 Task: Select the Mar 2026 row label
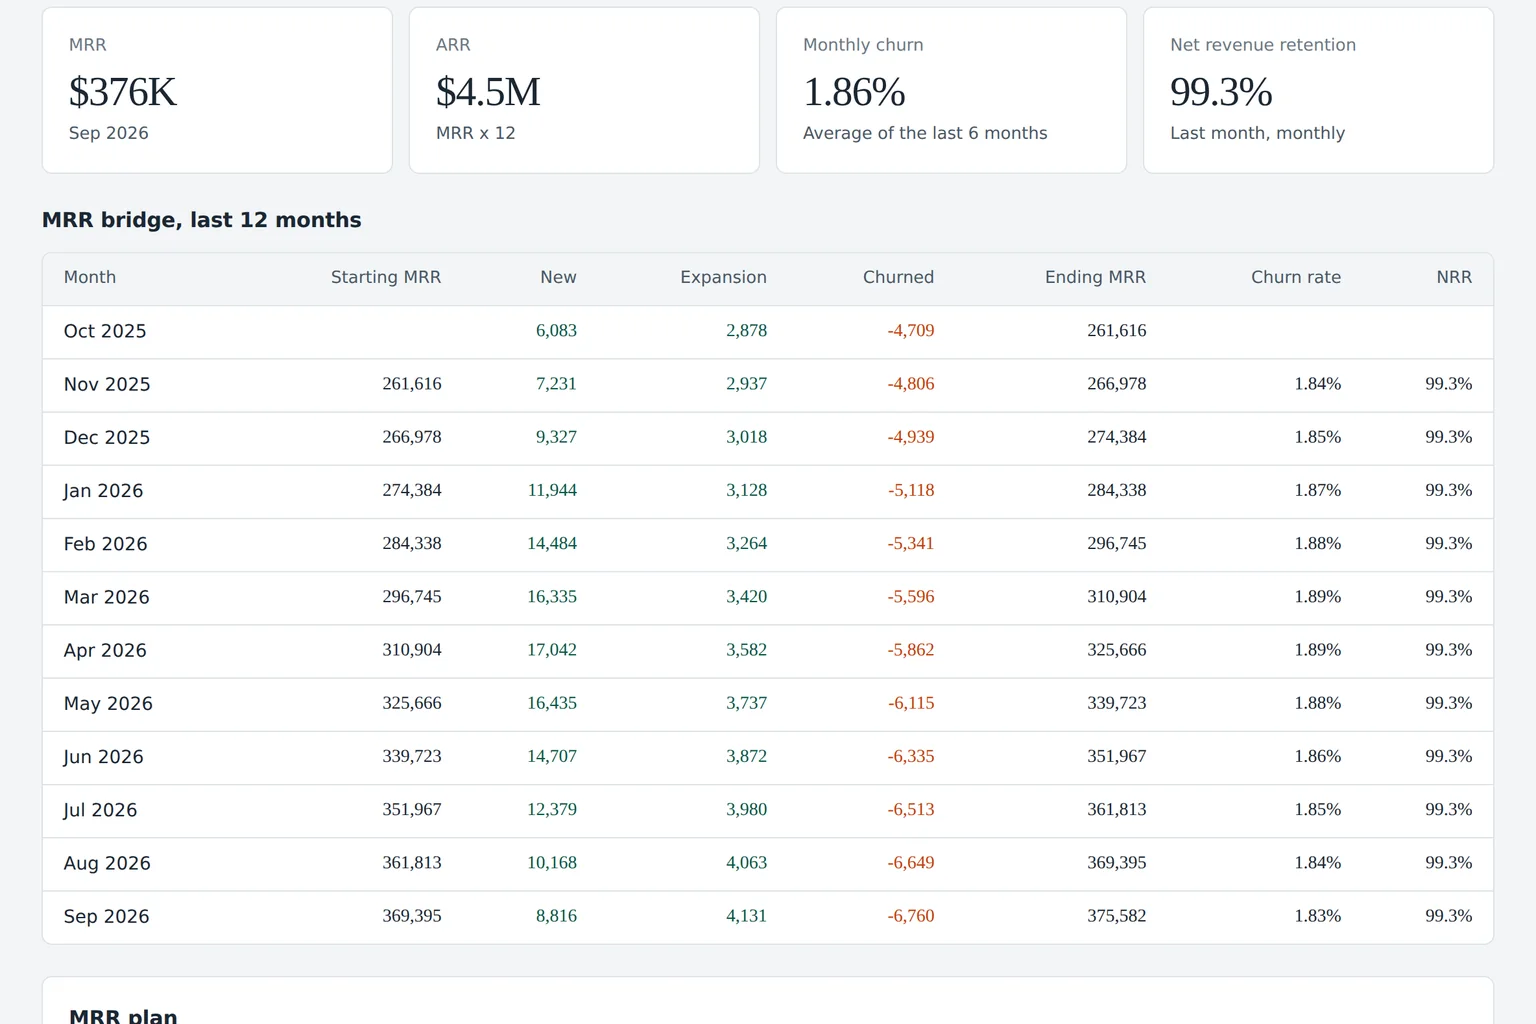(x=106, y=597)
